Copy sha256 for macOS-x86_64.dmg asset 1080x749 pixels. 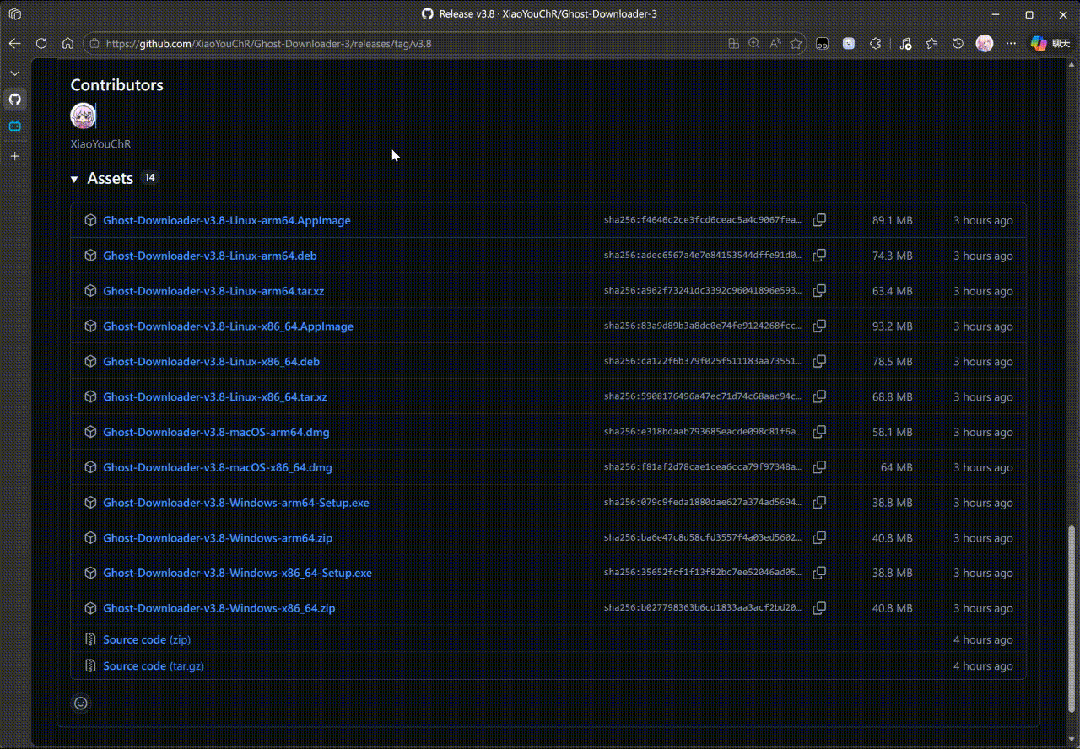coord(819,466)
